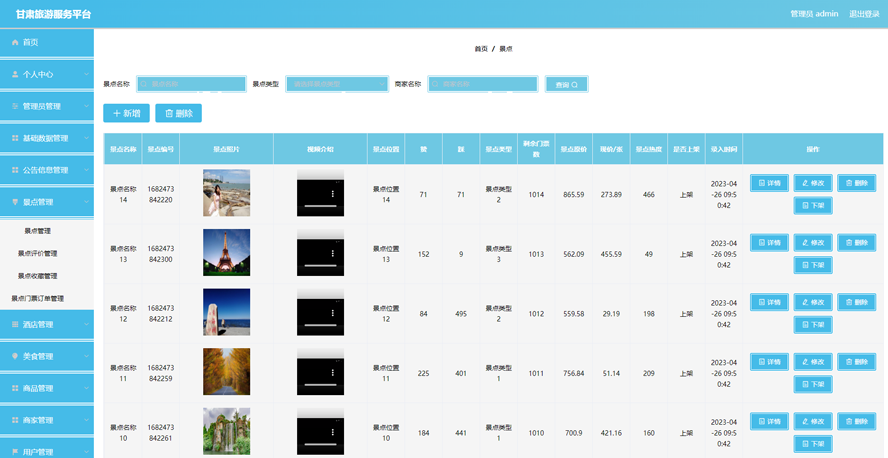Click the video menu dots for 景点名称14

pyautogui.click(x=333, y=194)
